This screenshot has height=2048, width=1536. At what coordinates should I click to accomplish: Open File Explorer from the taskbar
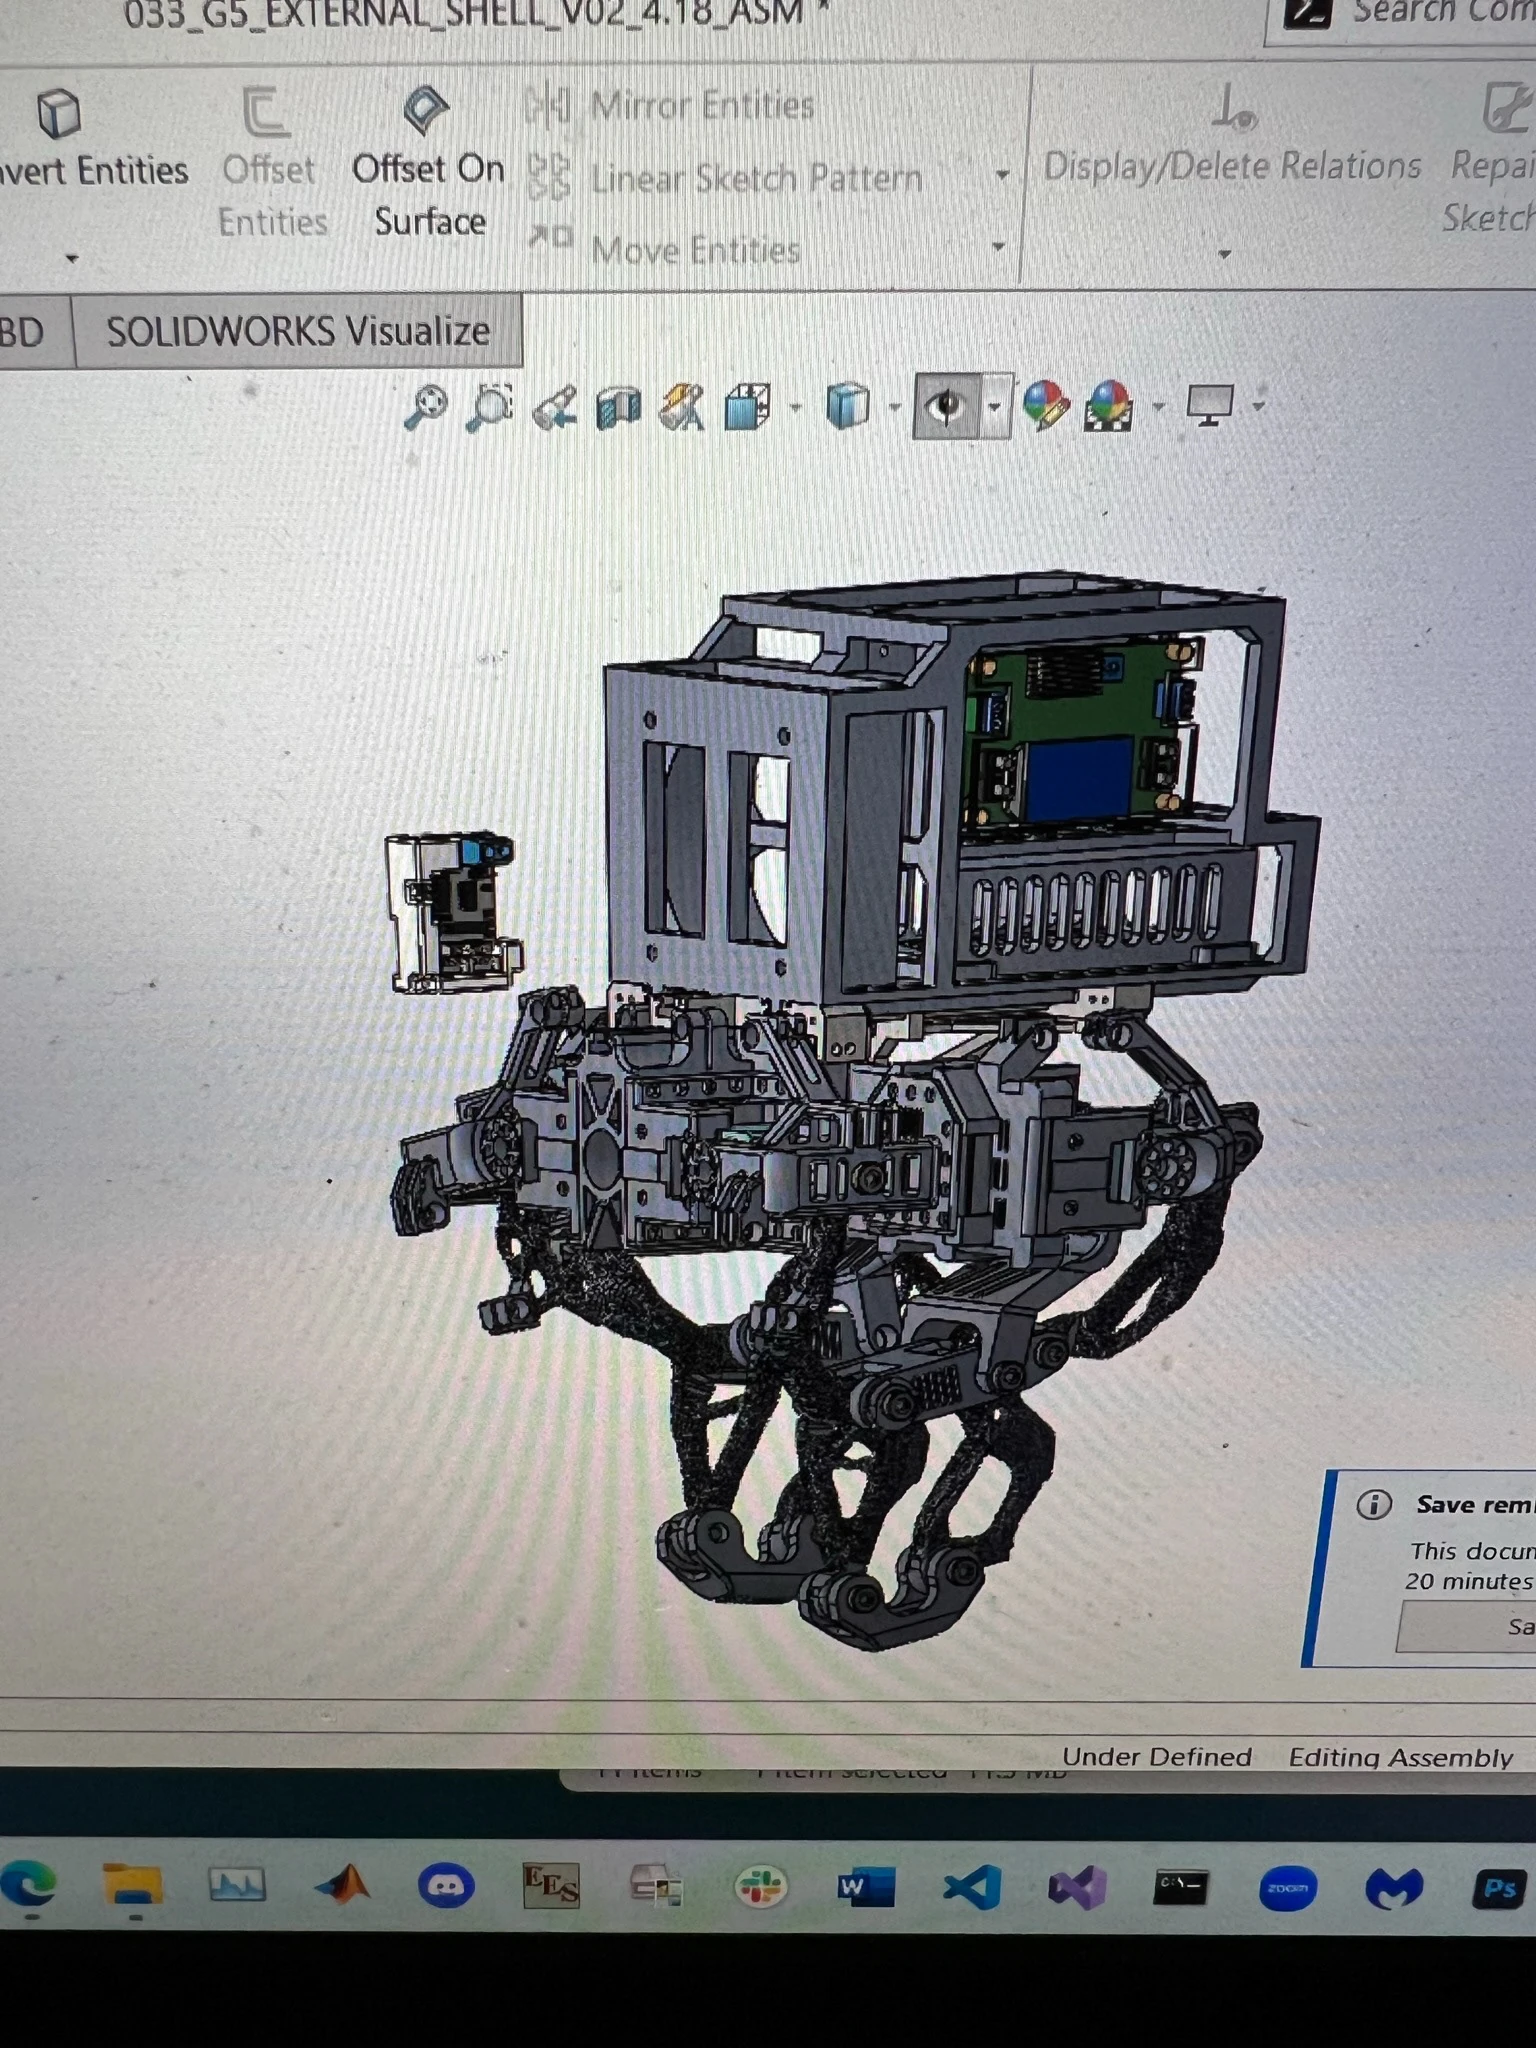tap(132, 1885)
